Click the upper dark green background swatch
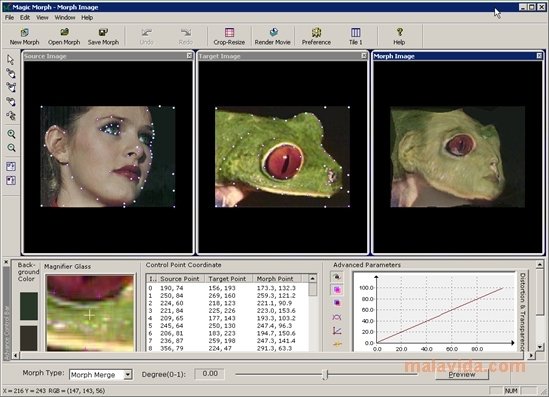The width and height of the screenshot is (549, 397). pos(29,306)
